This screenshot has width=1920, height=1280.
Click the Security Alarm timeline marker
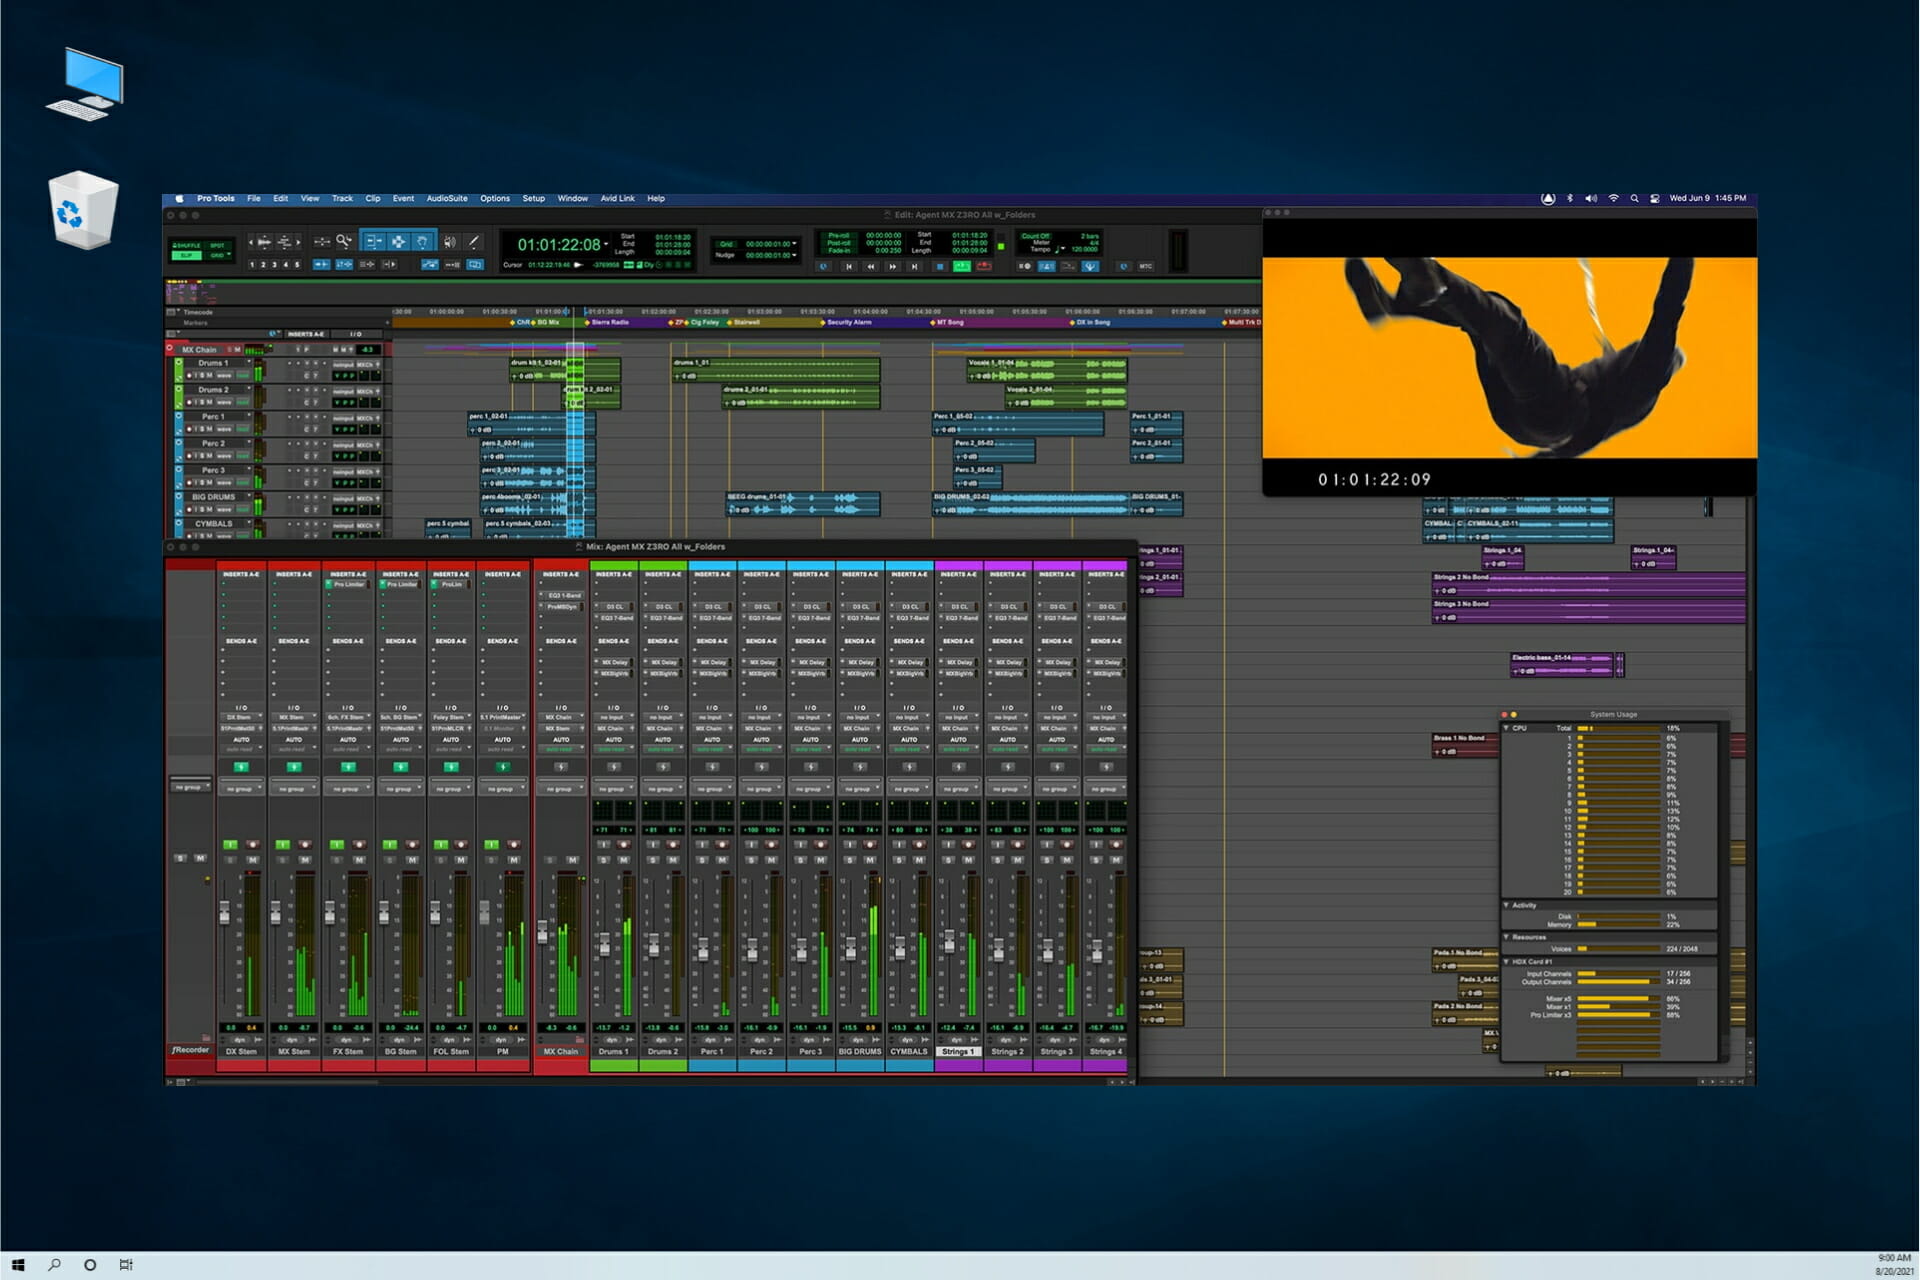coord(845,322)
